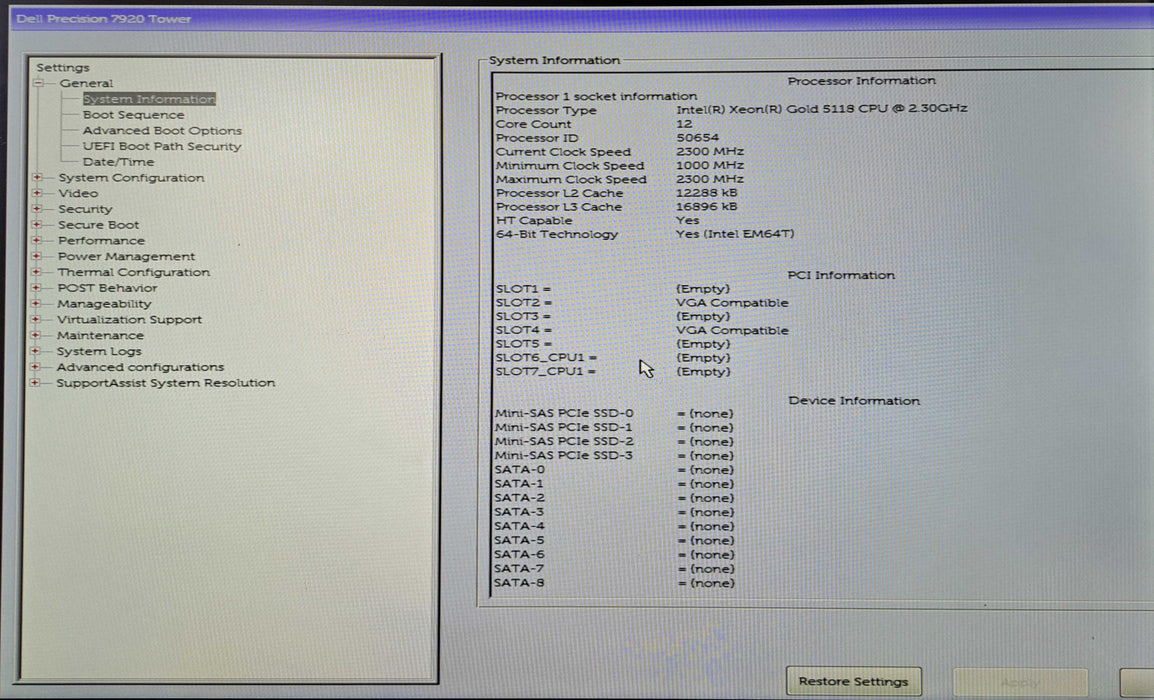Click the Device Information heading
Image resolution: width=1154 pixels, height=700 pixels.
pos(854,401)
